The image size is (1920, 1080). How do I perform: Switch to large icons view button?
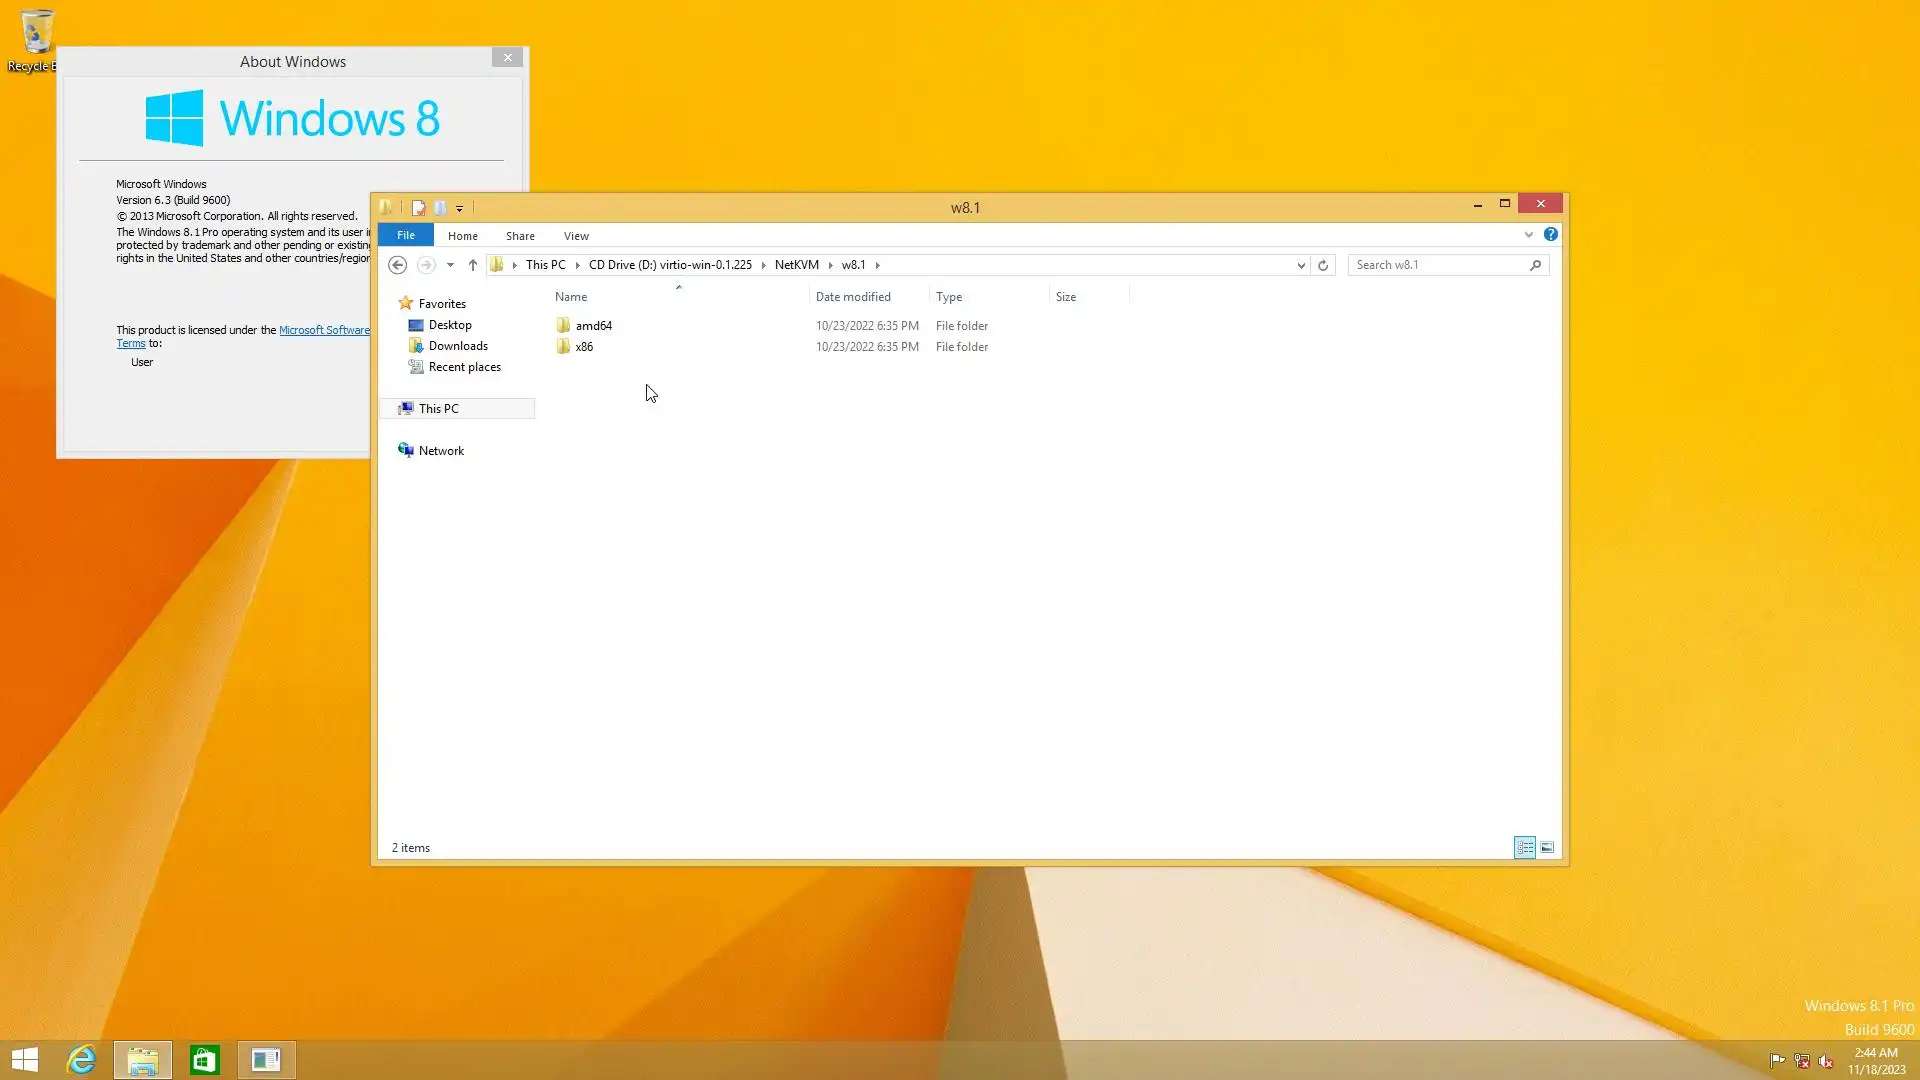[x=1547, y=848]
